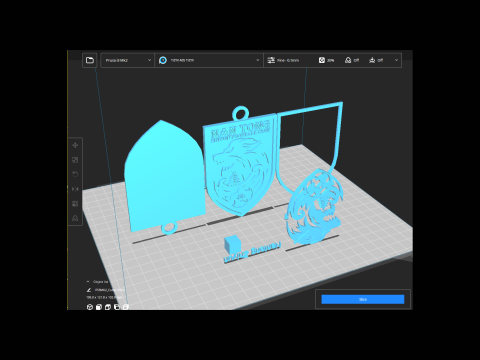
Task: Switch to 3D perspective view icon
Action: coord(90,307)
